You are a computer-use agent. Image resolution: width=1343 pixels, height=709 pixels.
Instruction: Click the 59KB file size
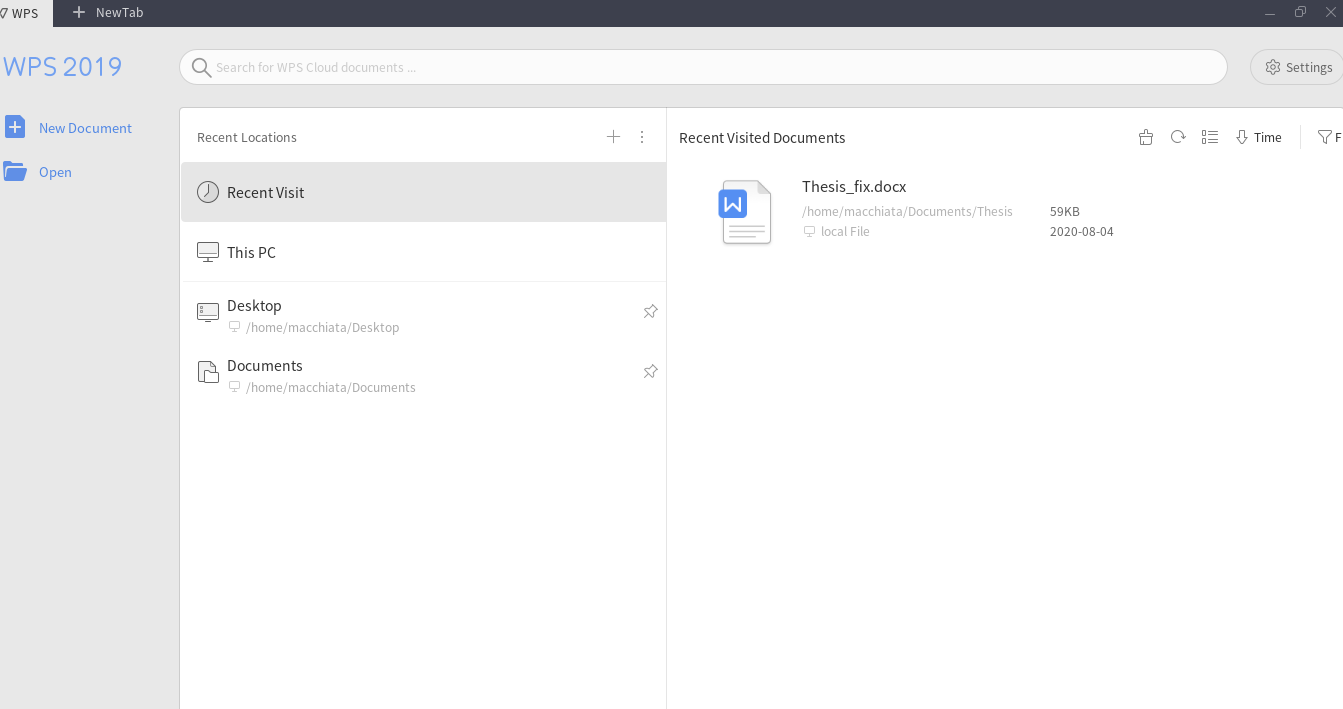point(1065,212)
